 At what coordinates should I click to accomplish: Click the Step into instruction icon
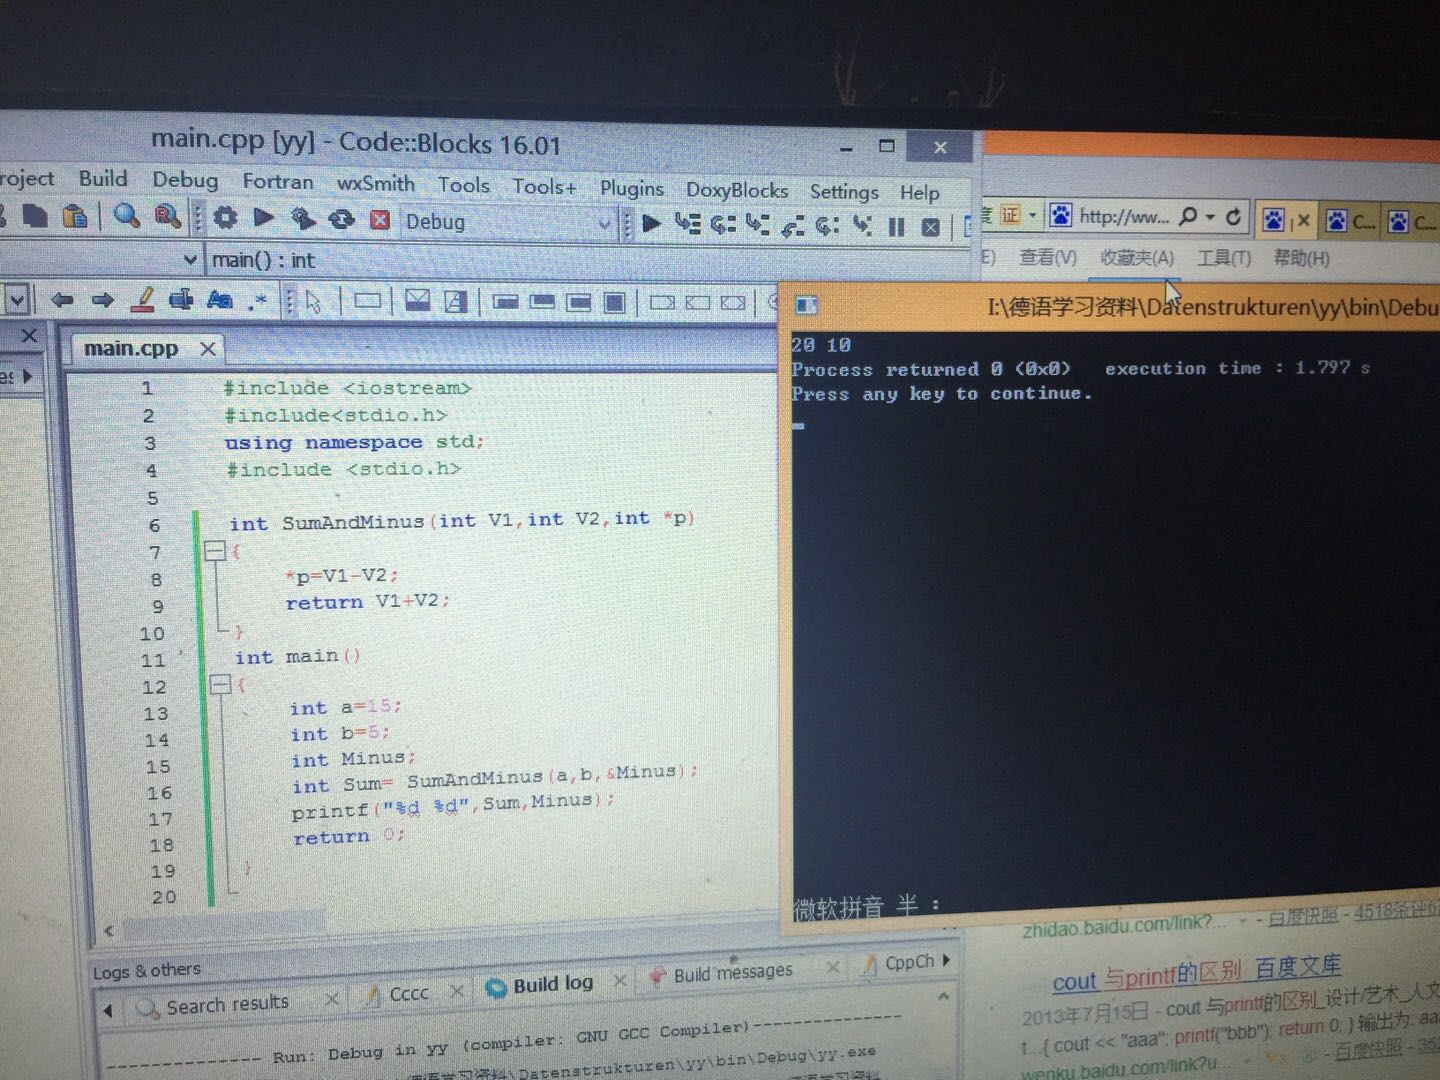pyautogui.click(x=862, y=227)
